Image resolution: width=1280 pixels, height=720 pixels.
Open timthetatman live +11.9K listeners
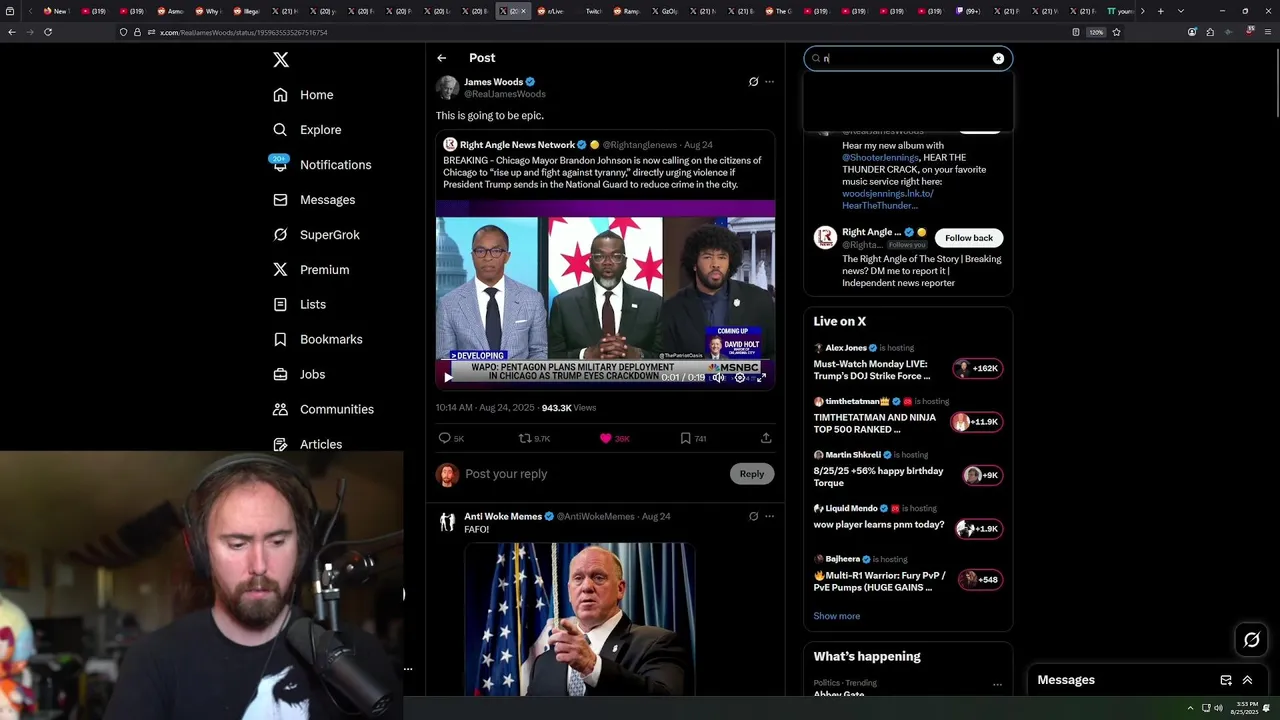click(976, 422)
